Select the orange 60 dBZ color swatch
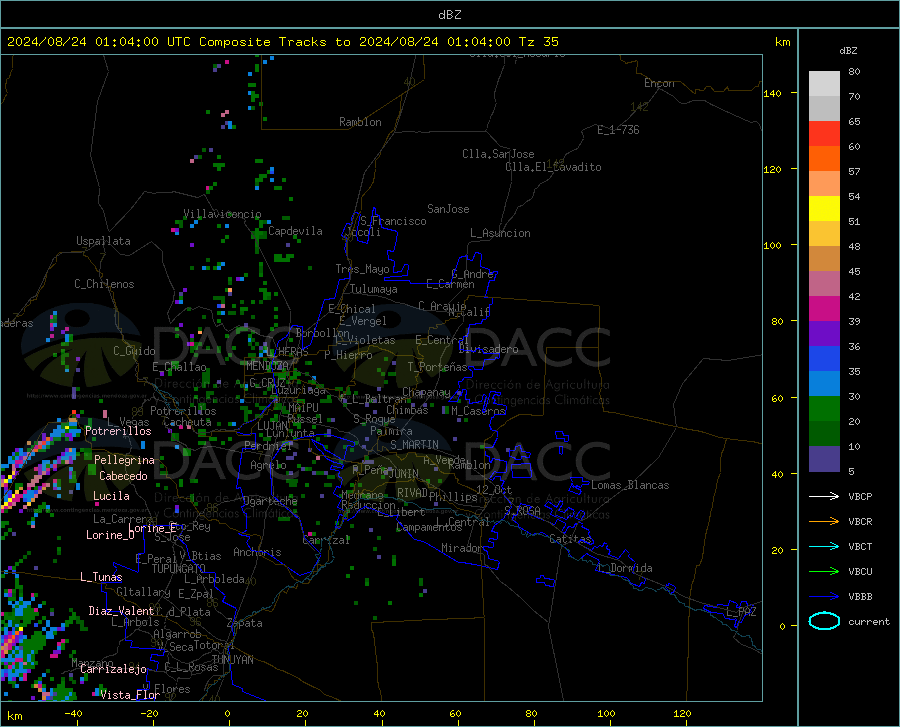This screenshot has height=727, width=900. 824,159
